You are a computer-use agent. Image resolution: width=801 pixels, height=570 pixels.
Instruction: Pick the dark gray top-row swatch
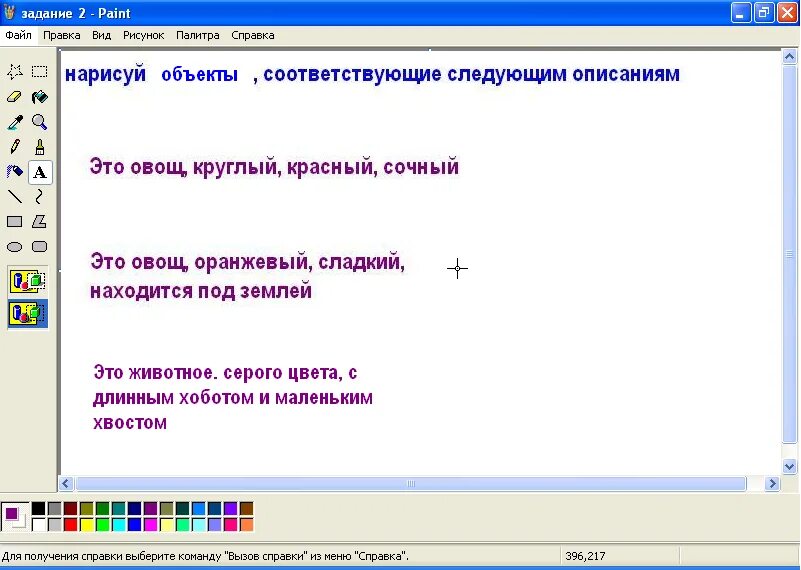54,508
